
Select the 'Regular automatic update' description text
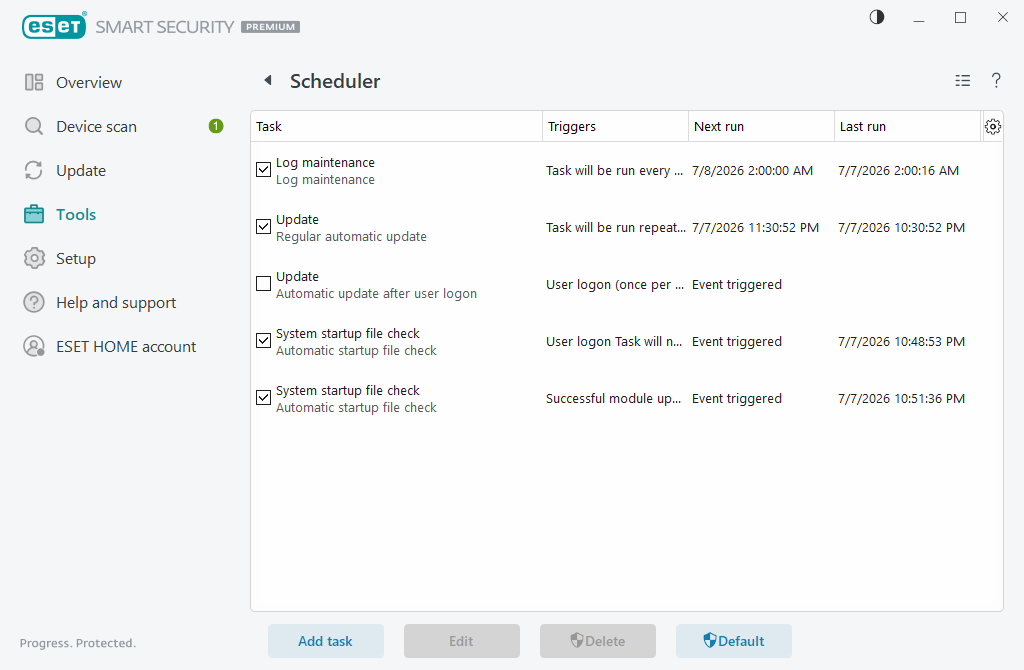[x=351, y=236]
